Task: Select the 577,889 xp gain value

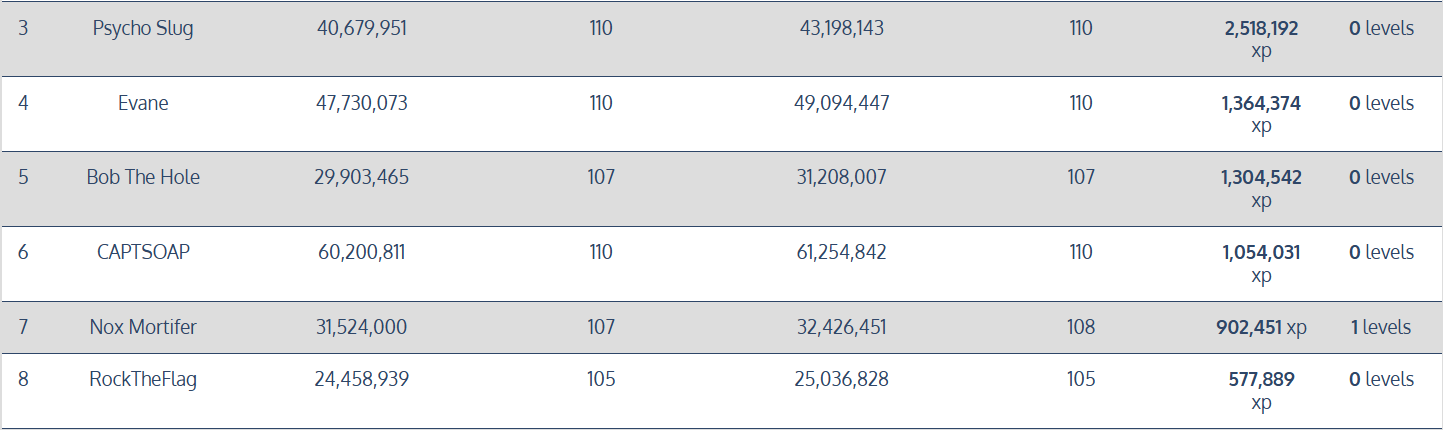Action: click(1261, 390)
